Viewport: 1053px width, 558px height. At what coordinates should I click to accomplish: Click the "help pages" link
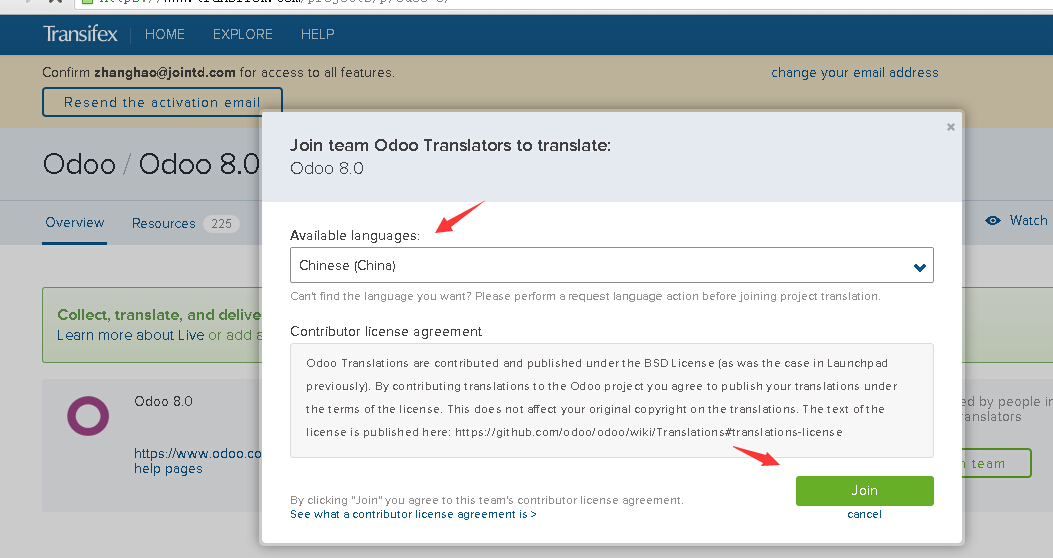168,468
